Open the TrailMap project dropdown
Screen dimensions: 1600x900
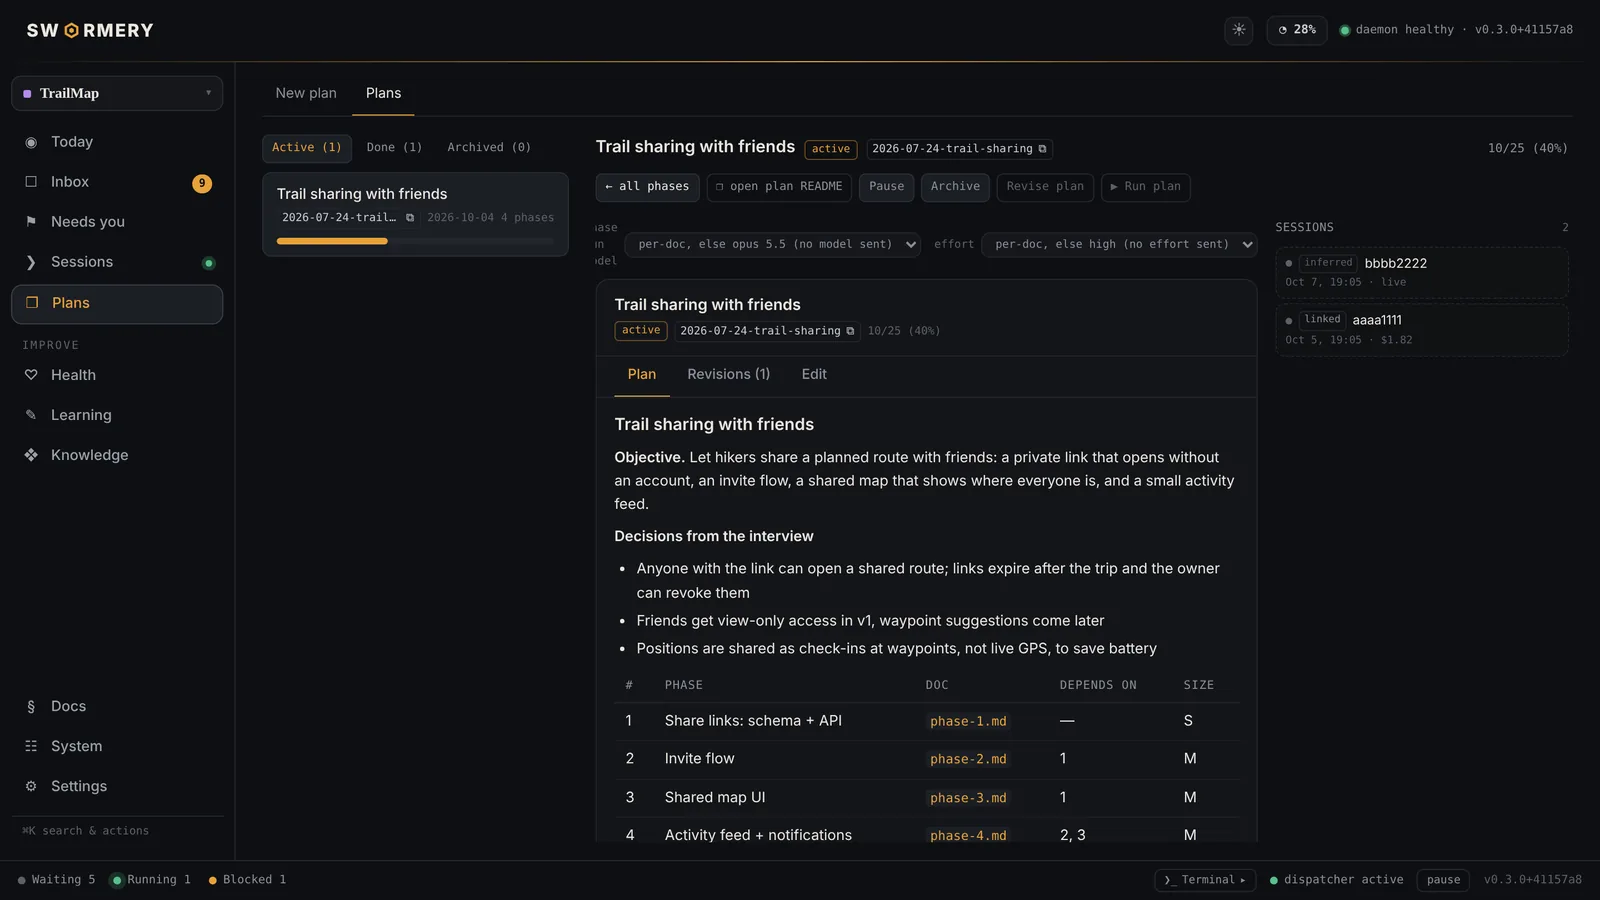click(x=117, y=93)
